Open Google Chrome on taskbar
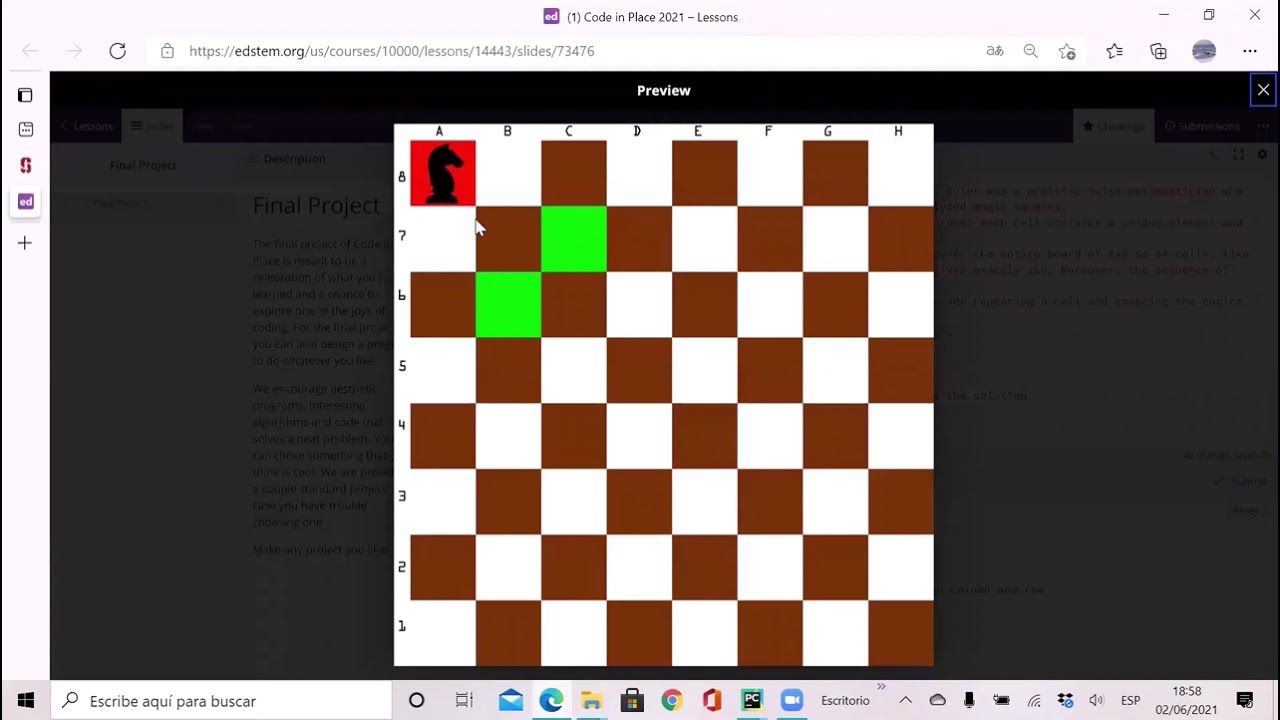Viewport: 1280px width, 720px height. [x=671, y=700]
